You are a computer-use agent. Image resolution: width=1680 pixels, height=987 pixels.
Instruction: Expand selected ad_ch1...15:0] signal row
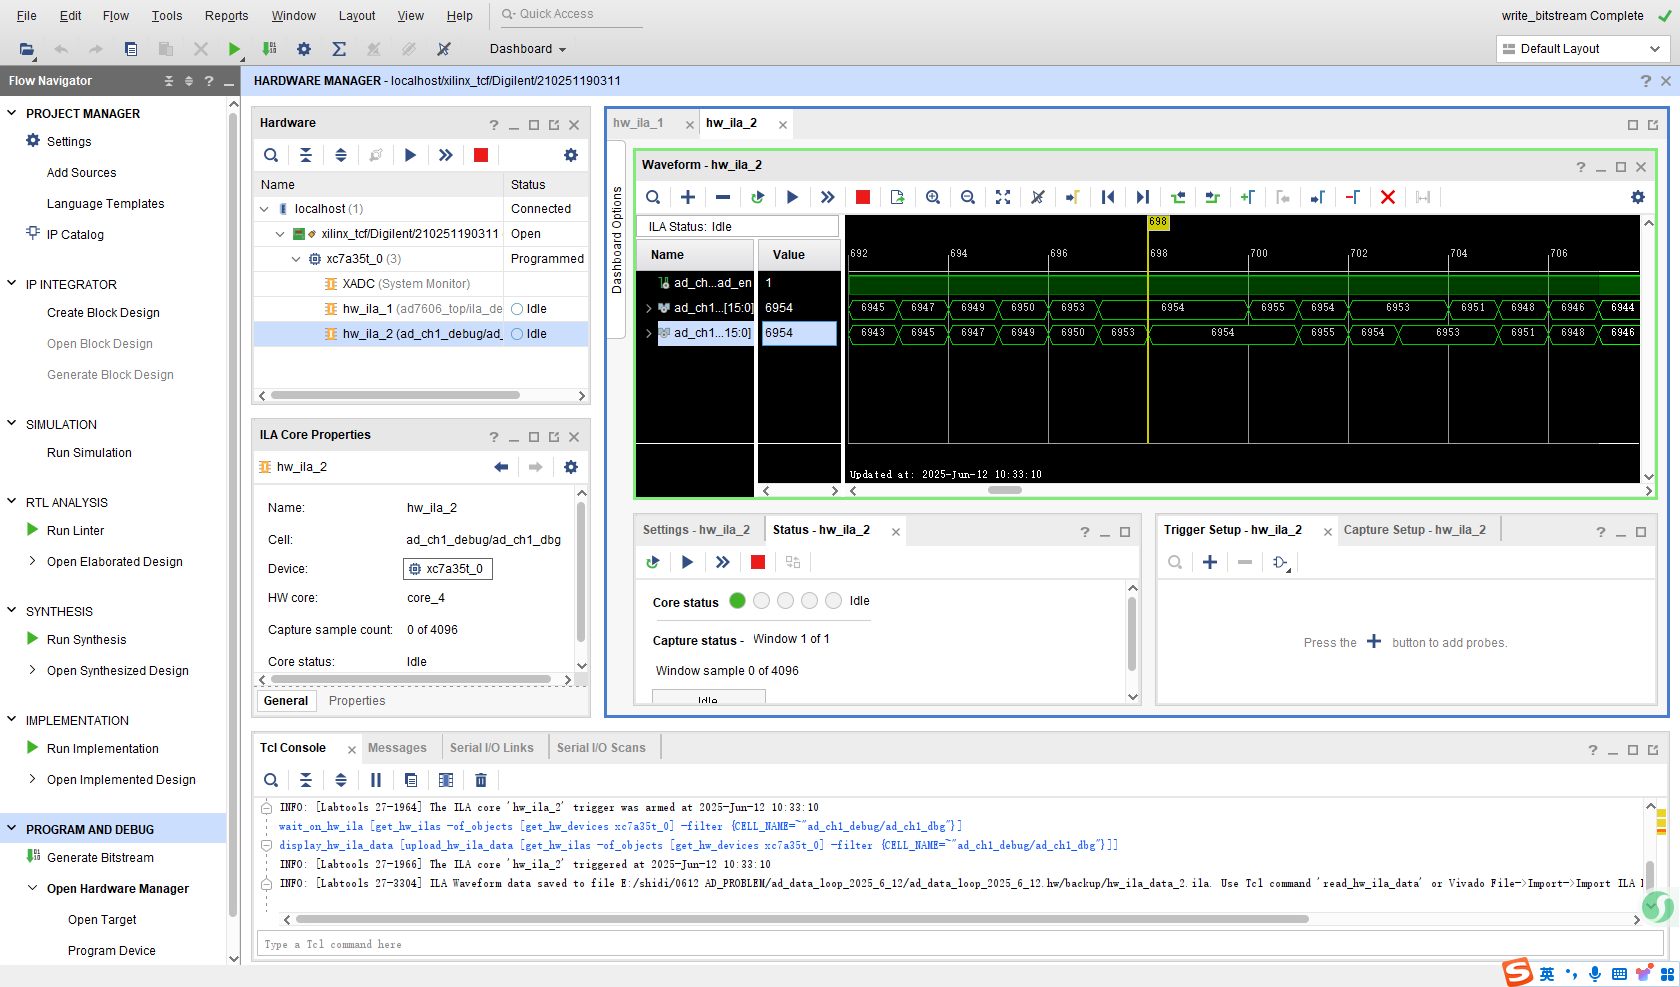(x=648, y=333)
